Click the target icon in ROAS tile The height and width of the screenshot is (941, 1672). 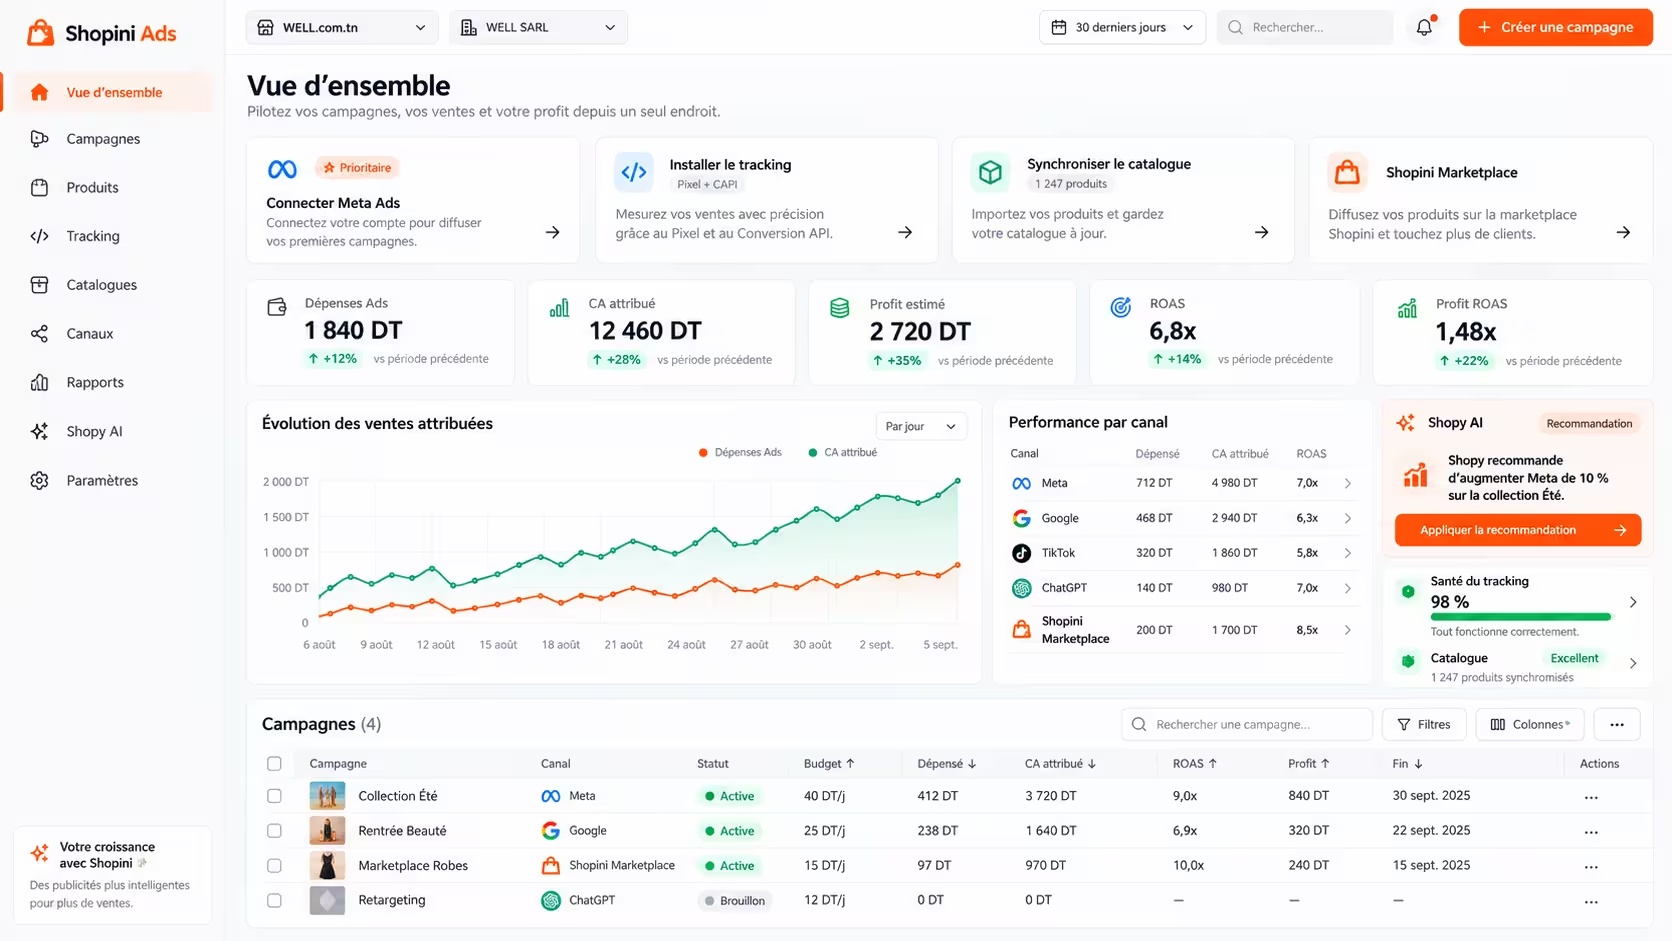tap(1121, 307)
